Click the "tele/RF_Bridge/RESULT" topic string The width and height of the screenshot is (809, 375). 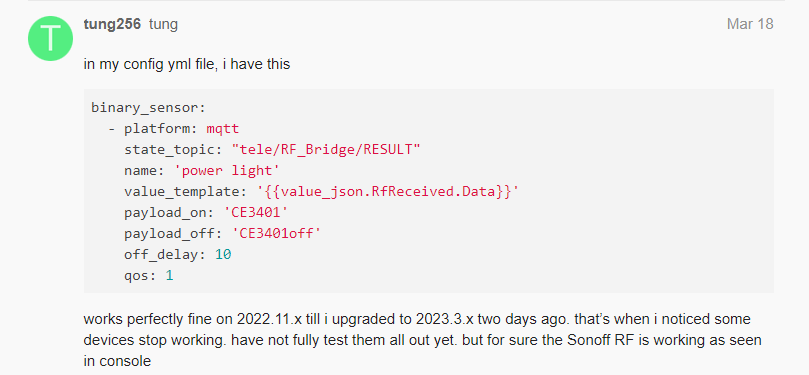326,150
